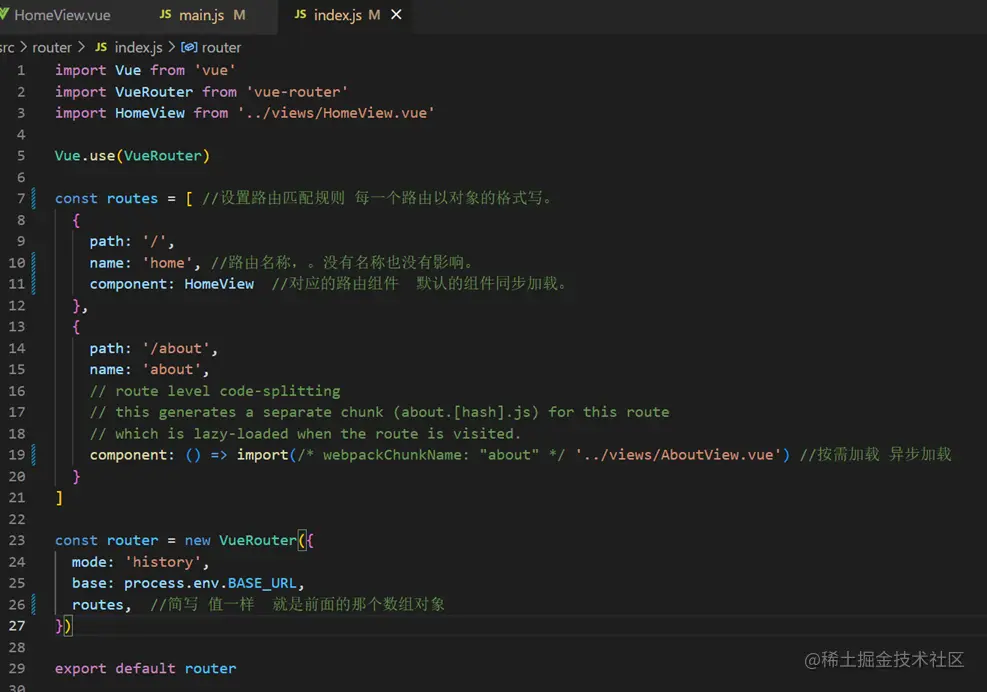Click the JS icon in breadcrumb

(101, 47)
